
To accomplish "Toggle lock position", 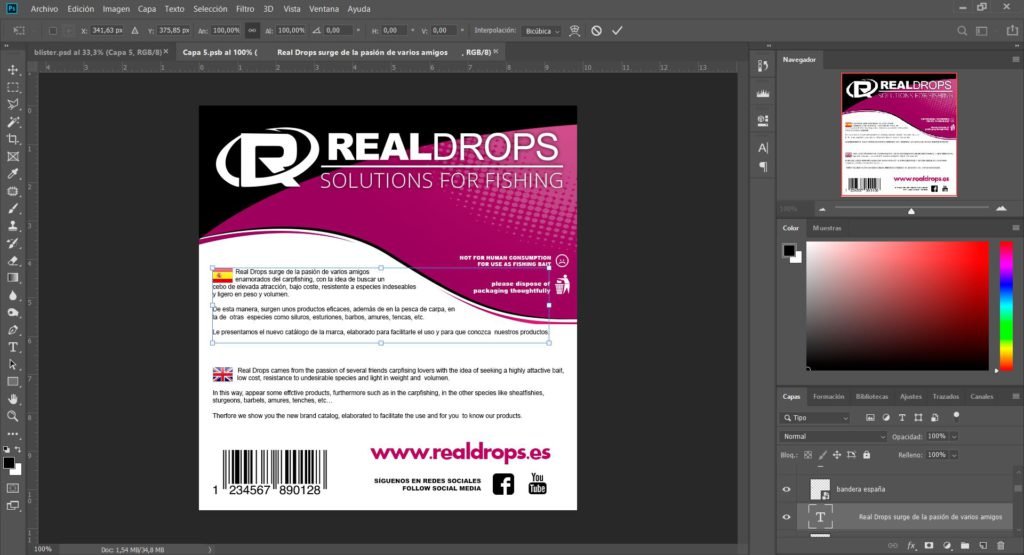I will pos(837,455).
